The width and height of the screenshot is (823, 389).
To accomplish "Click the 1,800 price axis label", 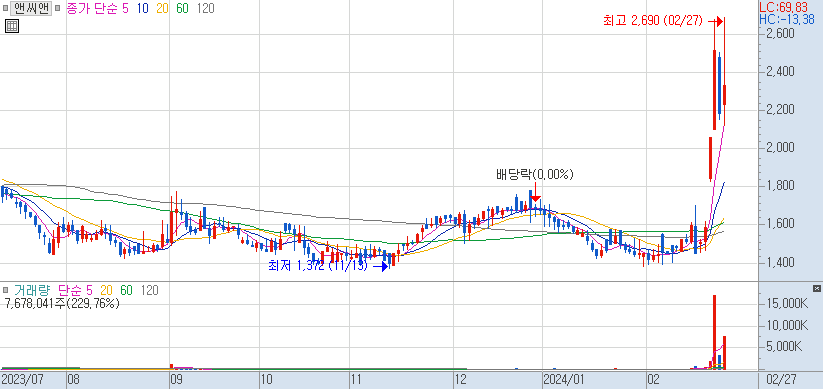I will (779, 186).
